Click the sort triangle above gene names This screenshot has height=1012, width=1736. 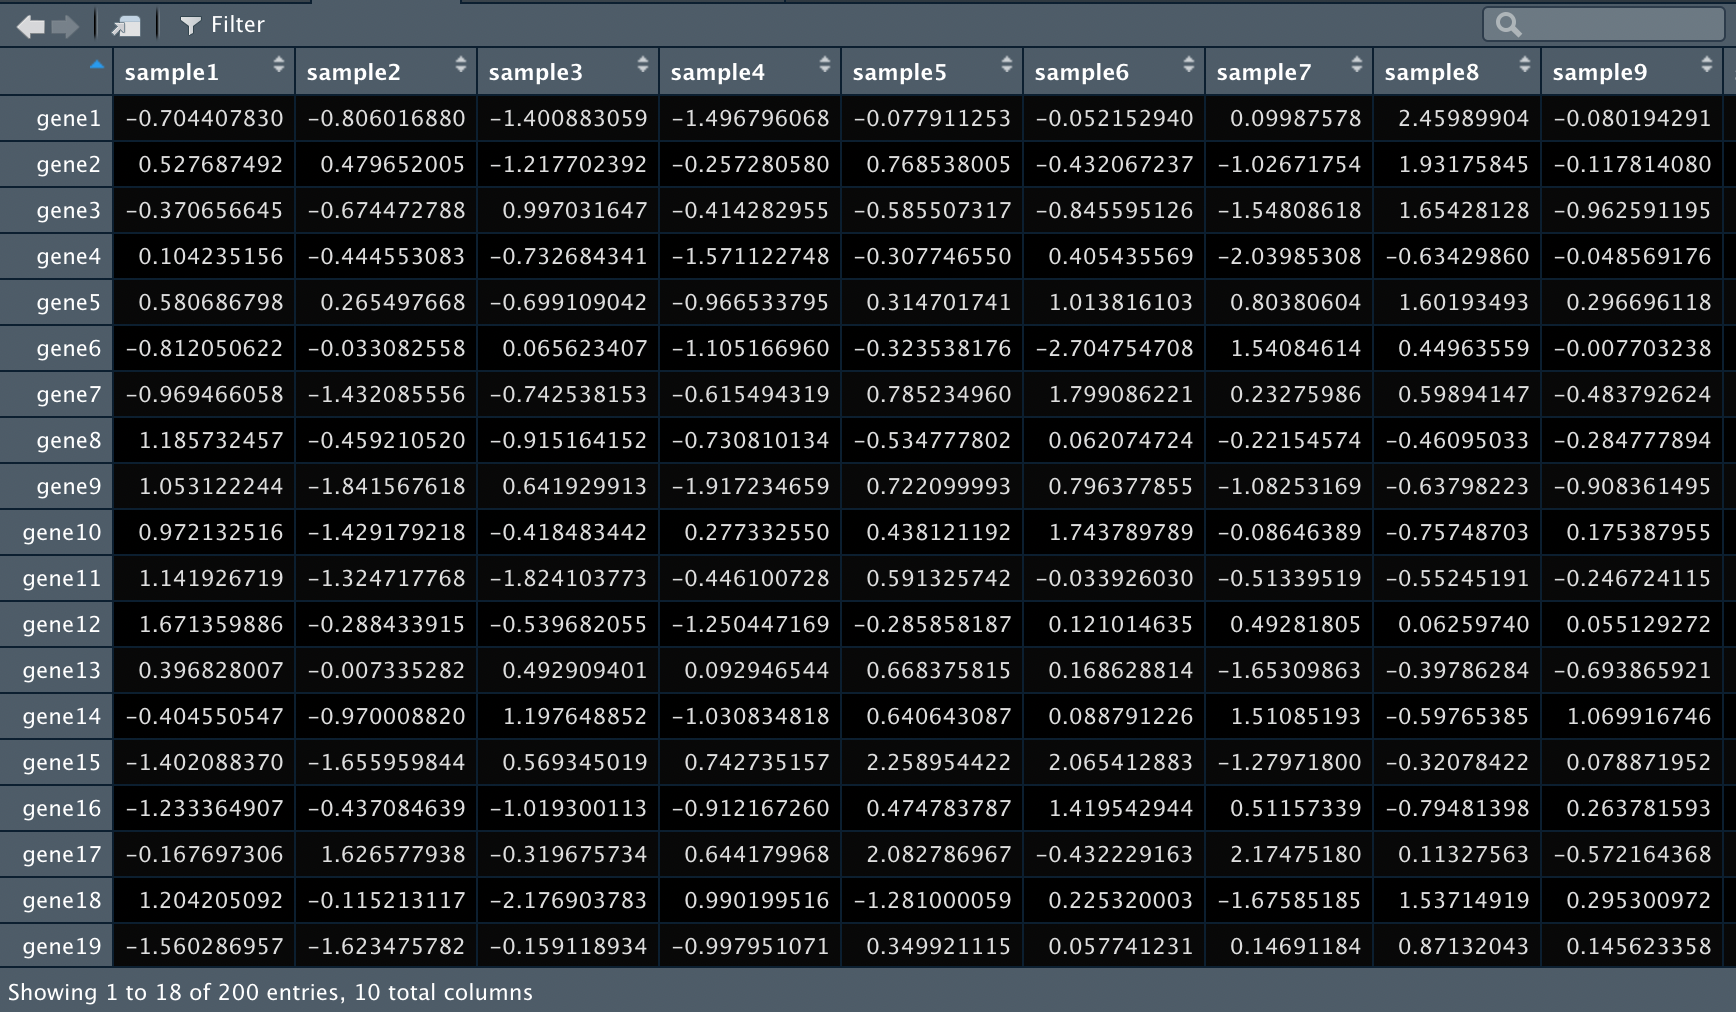(97, 63)
